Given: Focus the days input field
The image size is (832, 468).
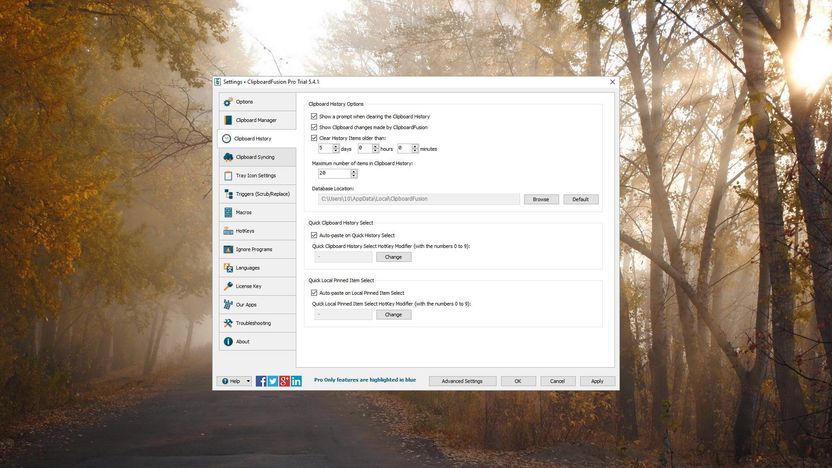Looking at the screenshot, I should click(x=325, y=149).
